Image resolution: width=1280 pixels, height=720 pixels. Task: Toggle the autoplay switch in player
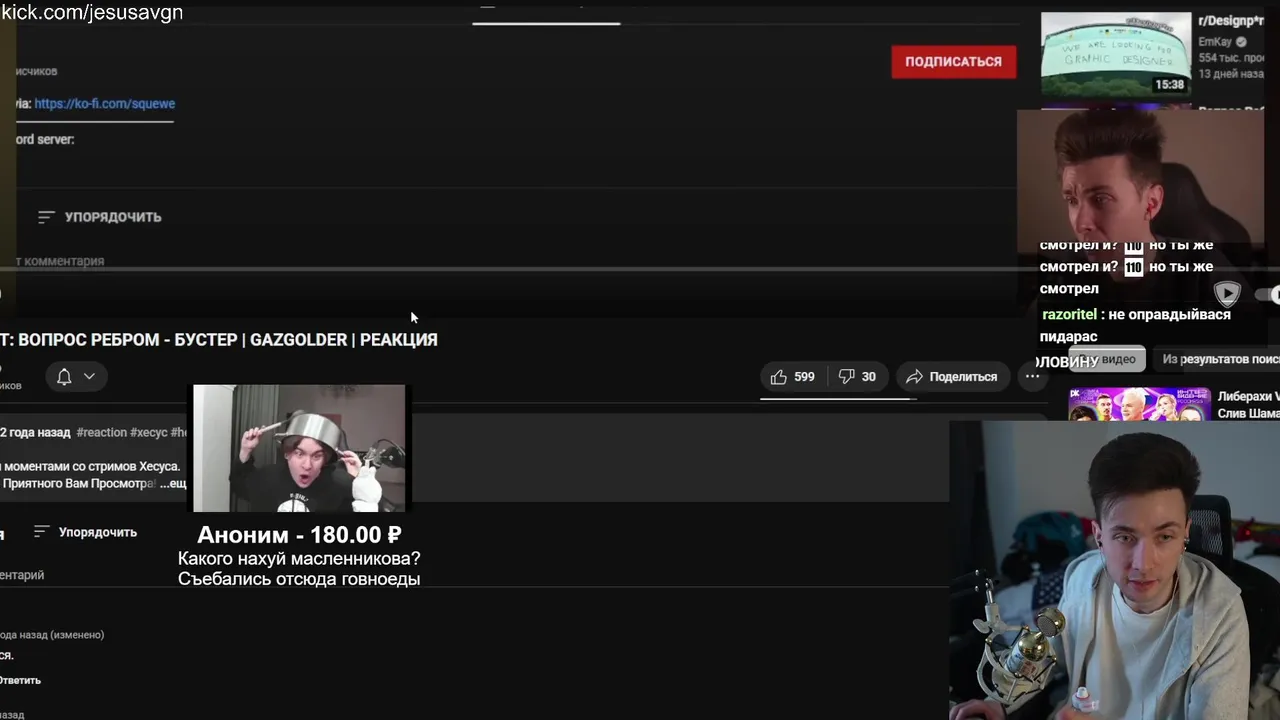point(1268,294)
